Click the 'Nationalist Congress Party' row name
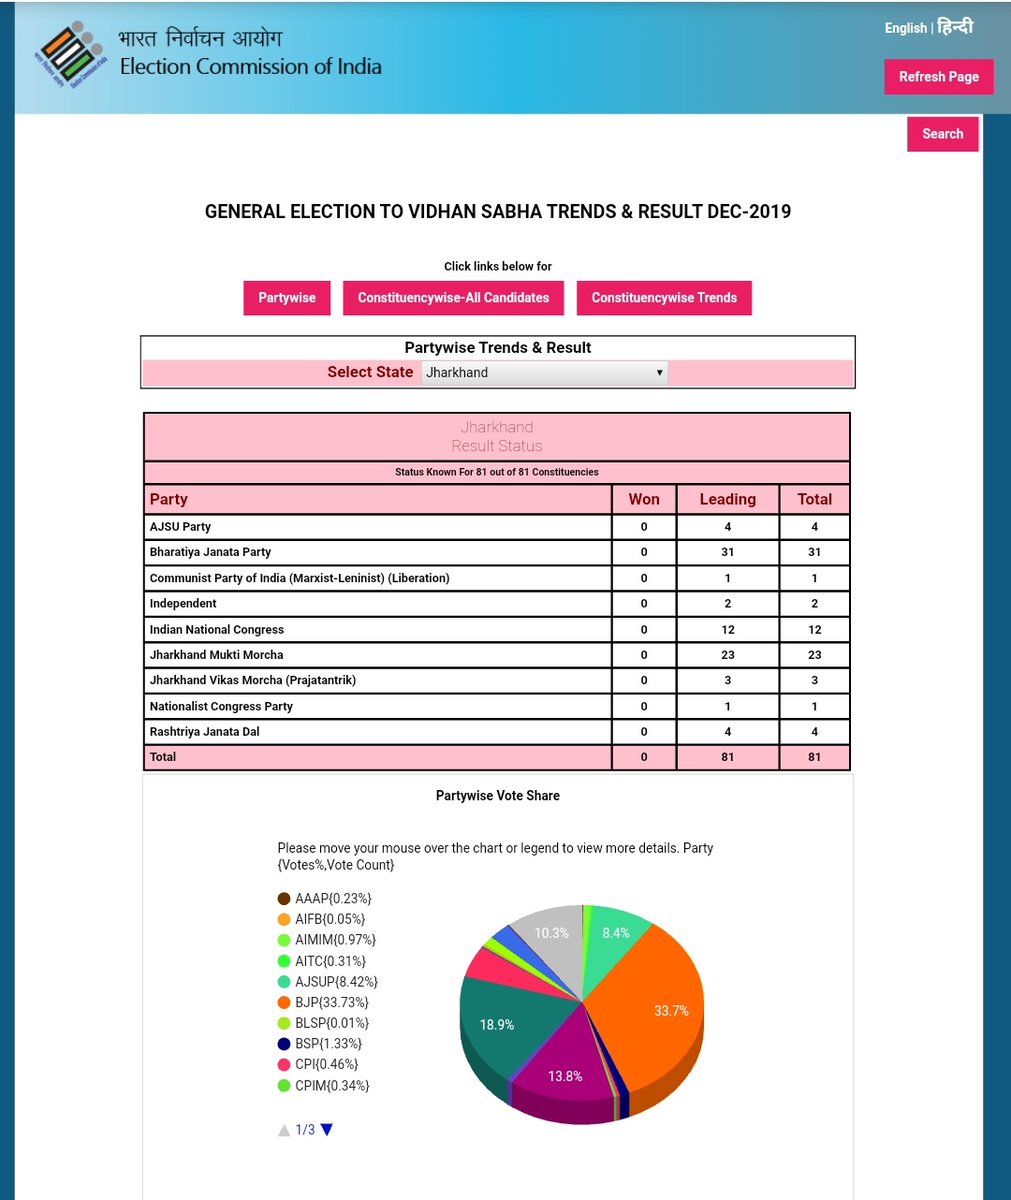This screenshot has width=1011, height=1200. [x=221, y=706]
